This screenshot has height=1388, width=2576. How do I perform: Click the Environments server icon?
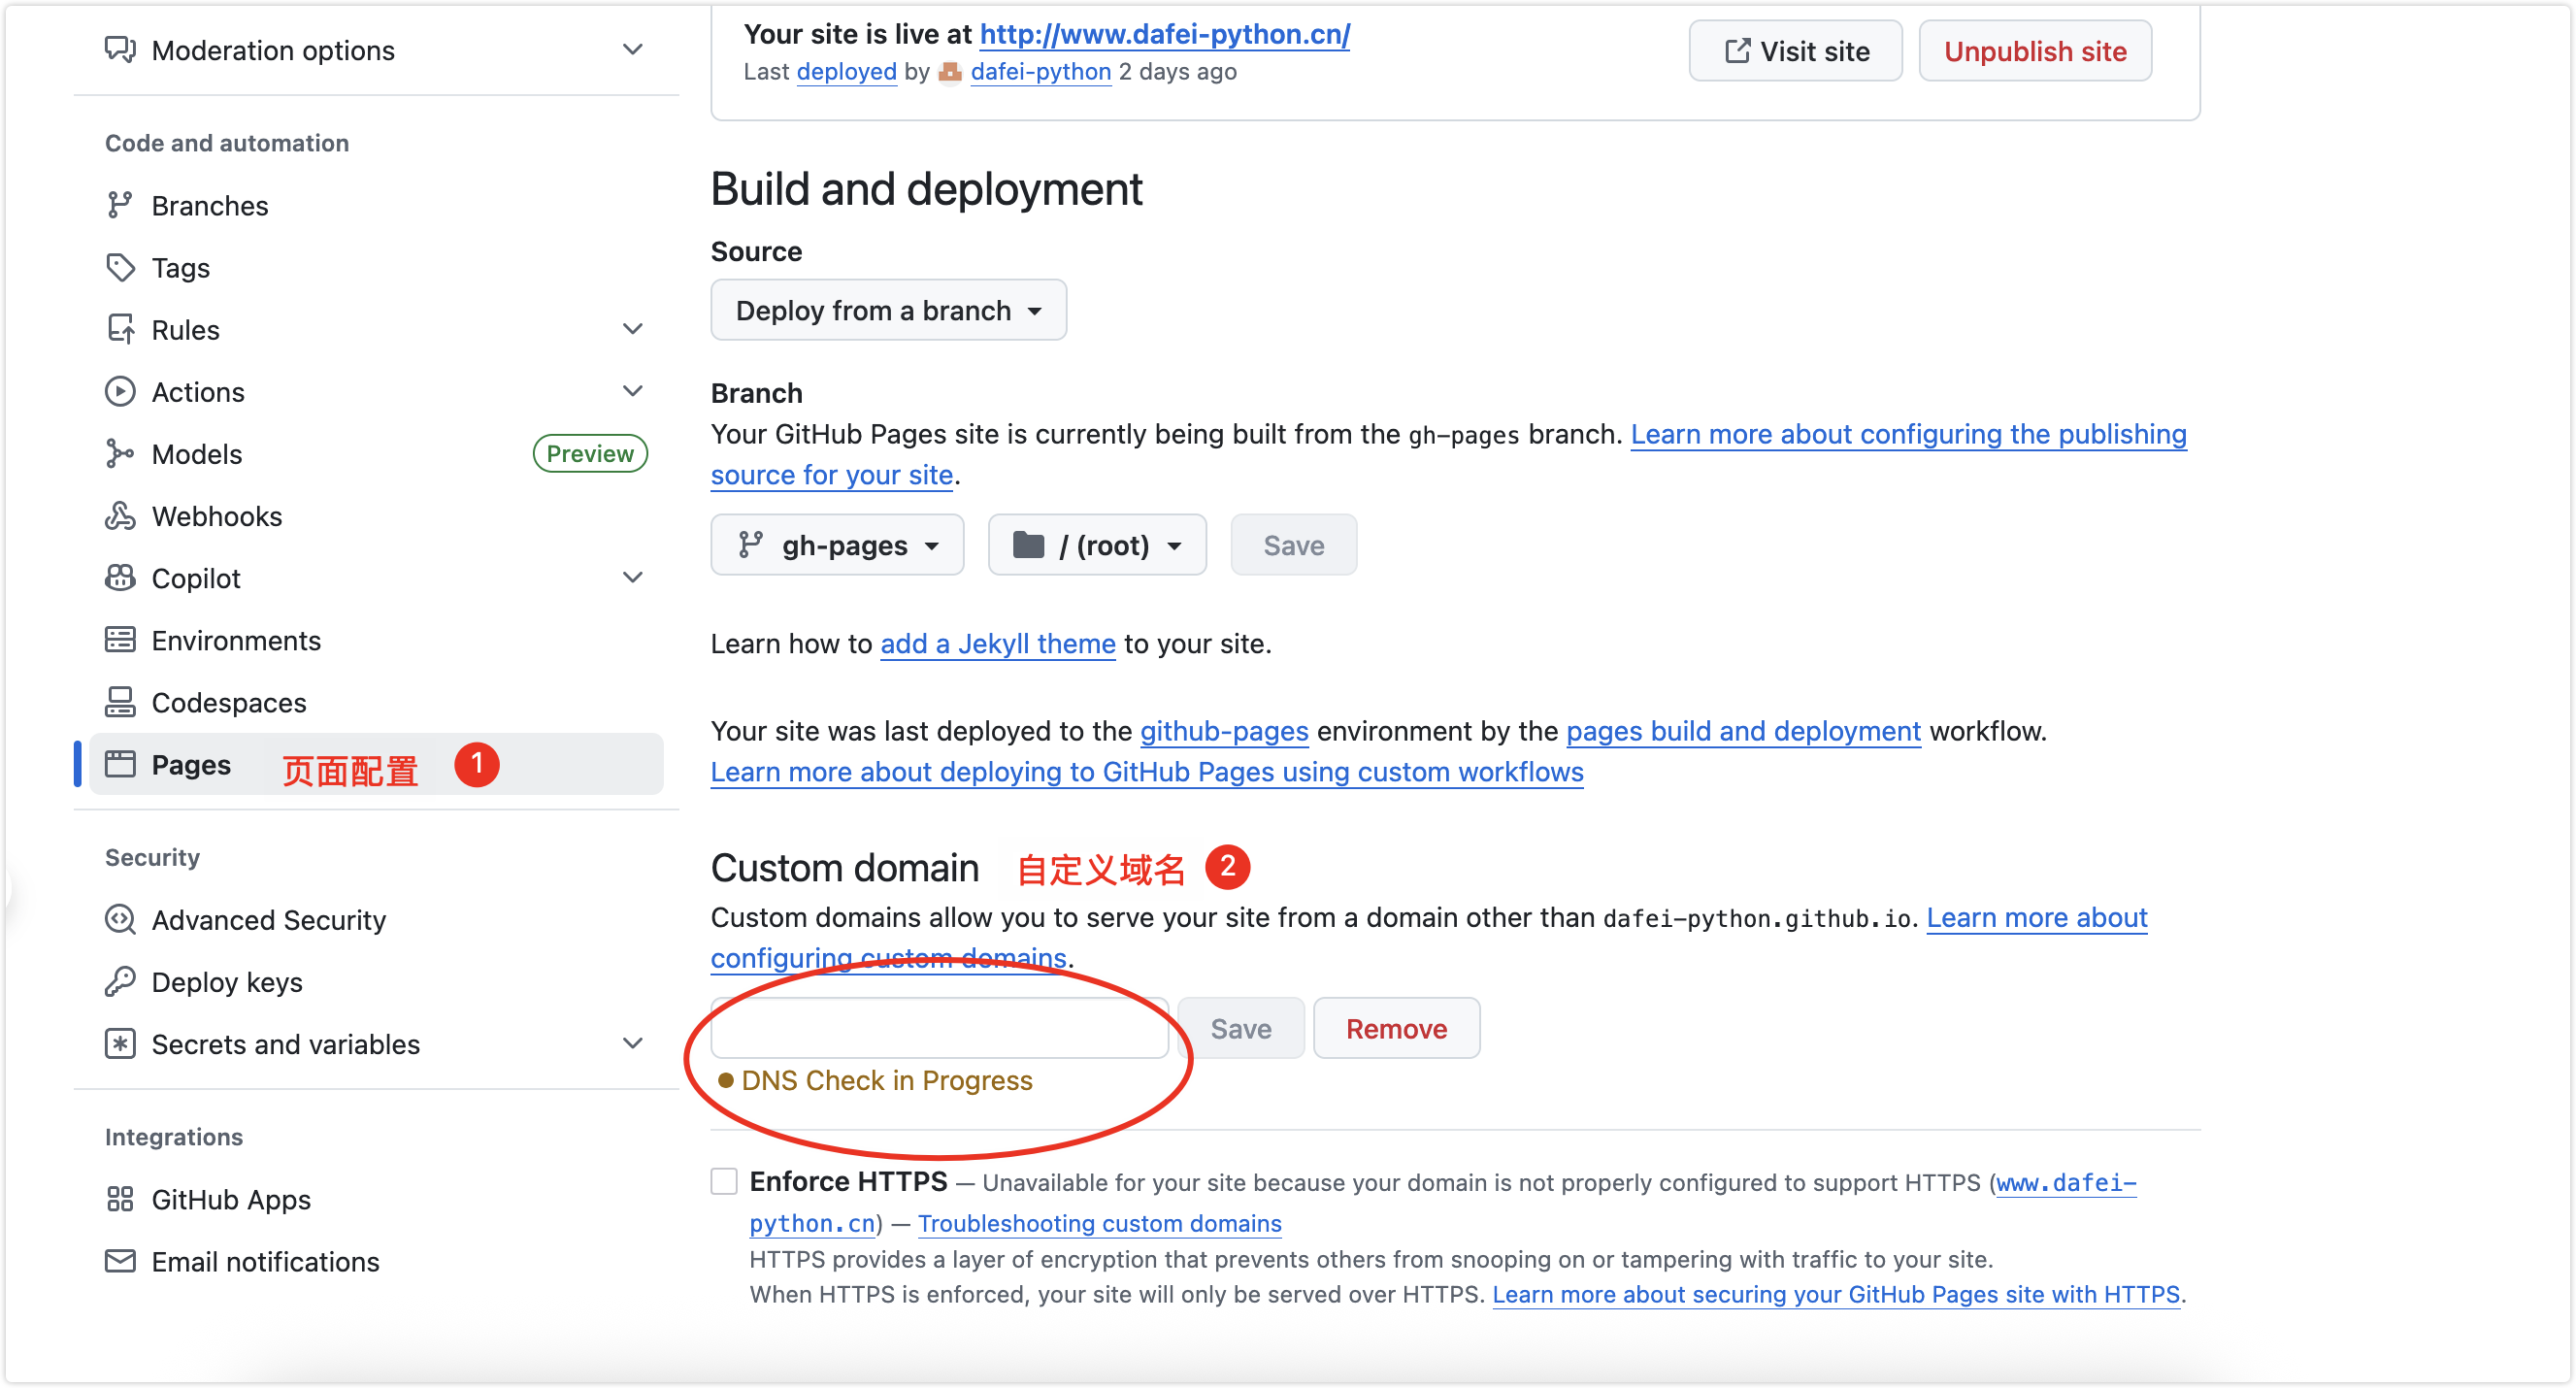tap(120, 640)
